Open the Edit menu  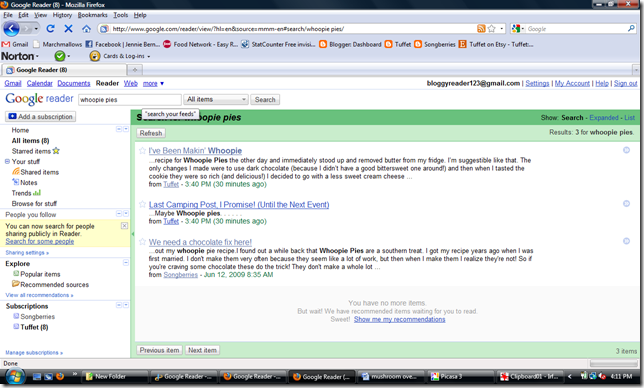[23, 15]
